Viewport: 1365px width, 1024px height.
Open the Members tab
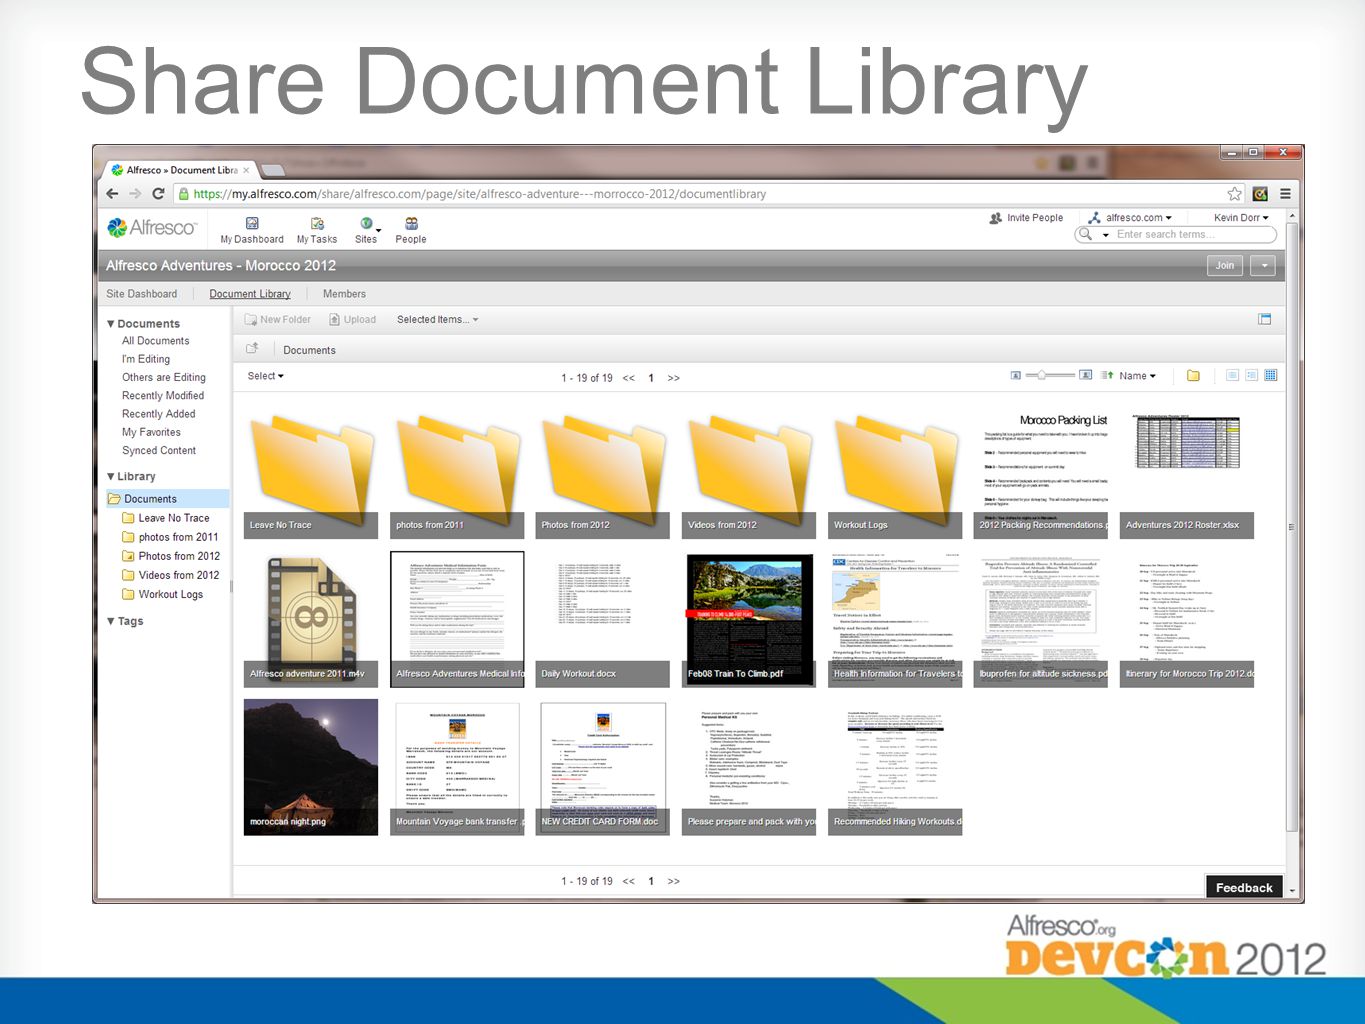click(344, 294)
